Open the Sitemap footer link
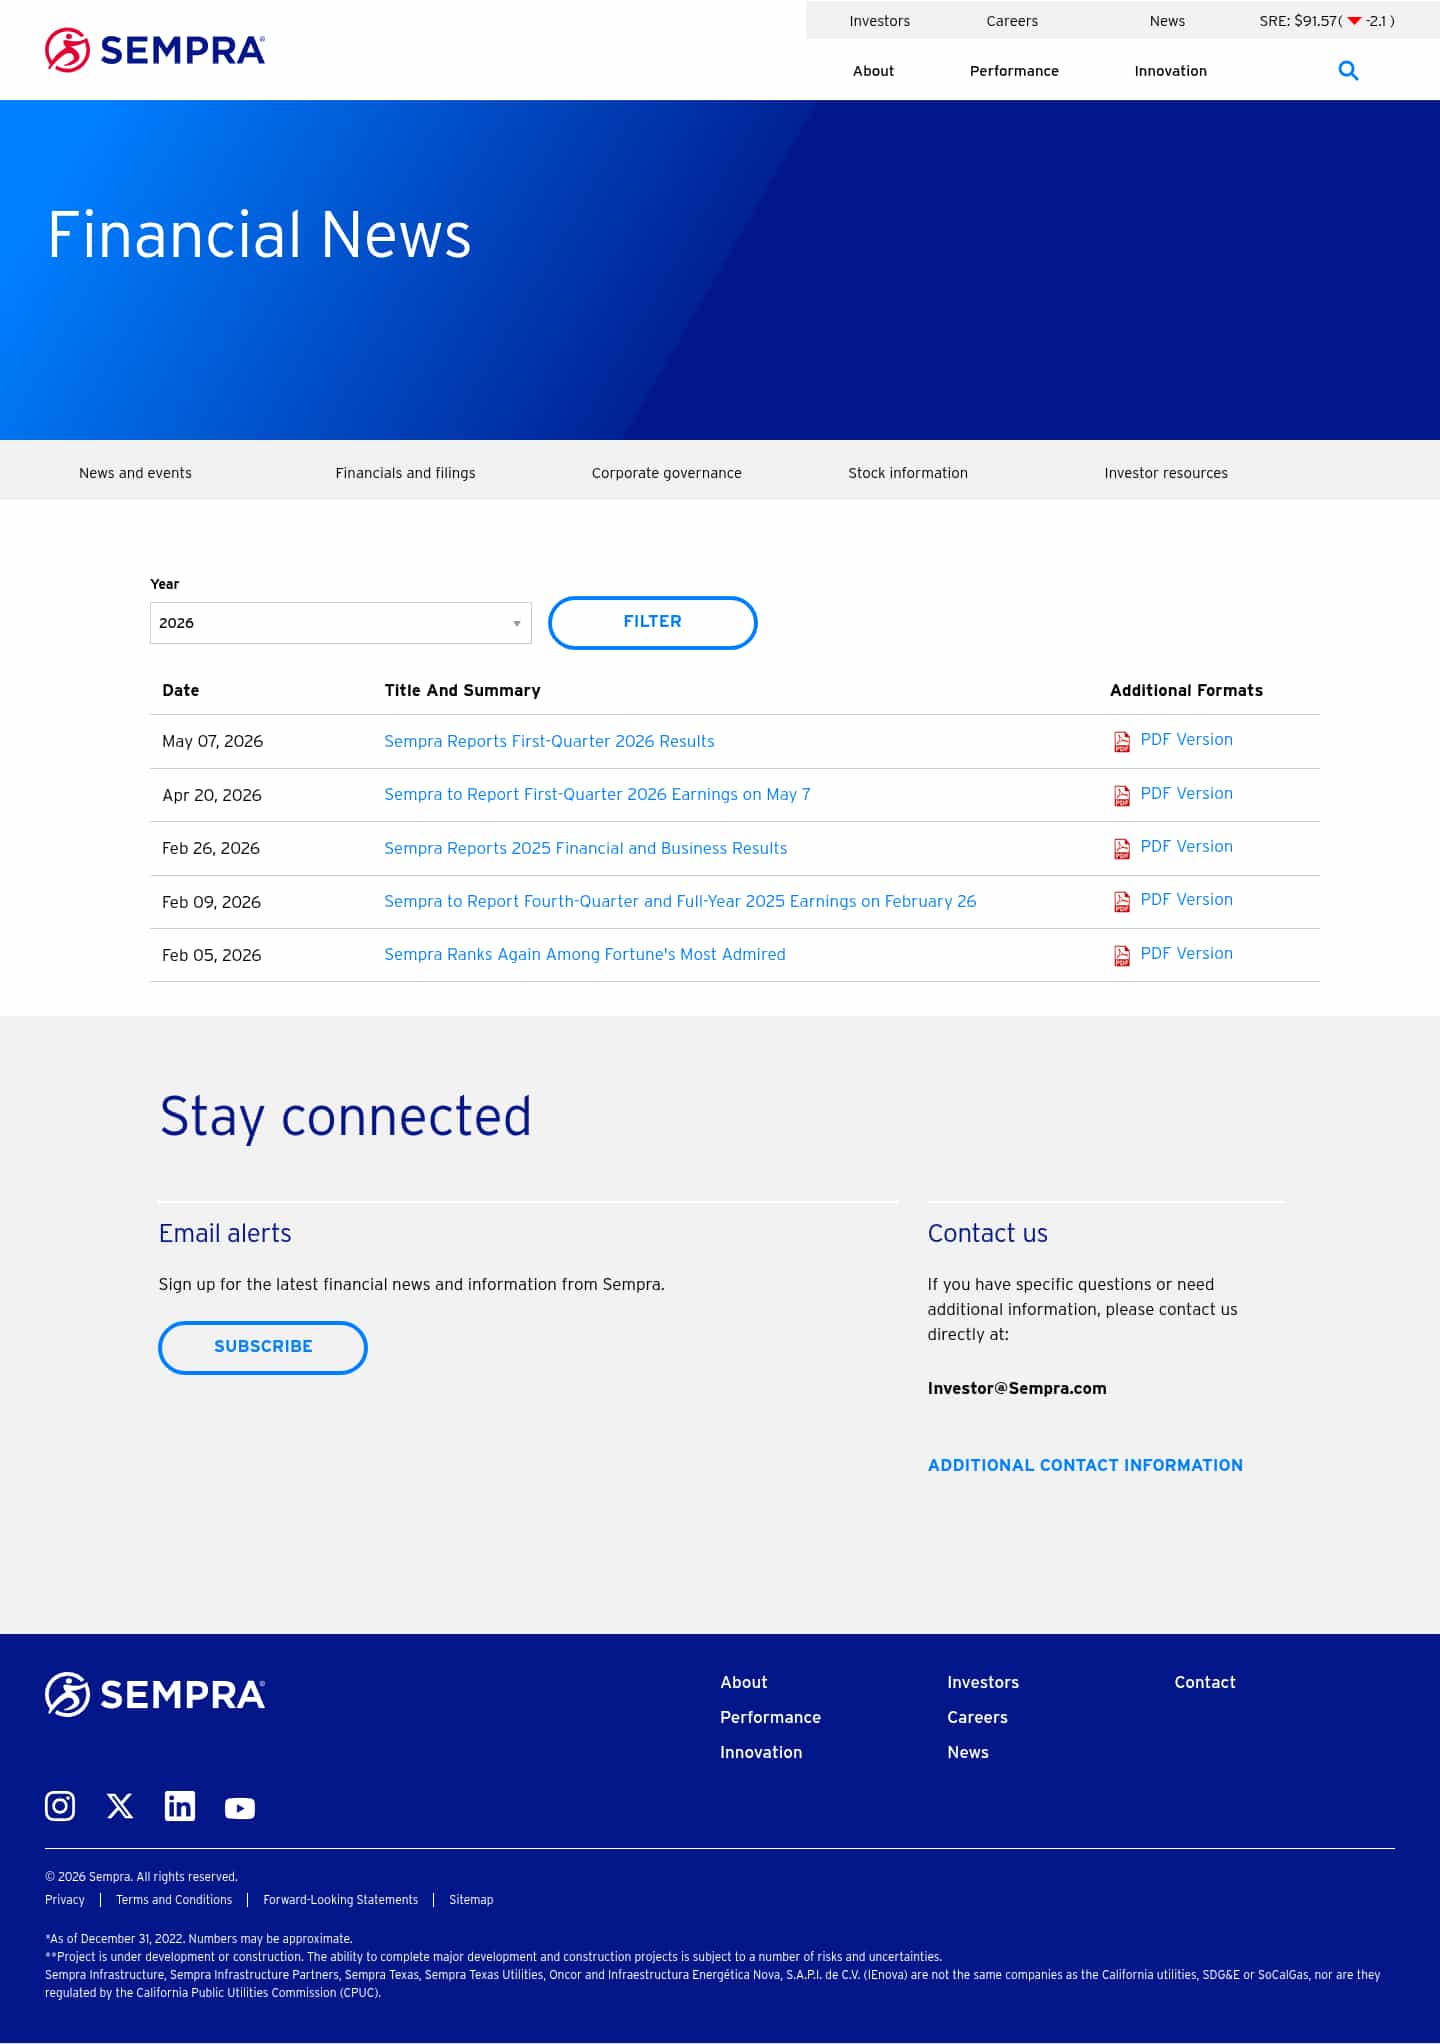Viewport: 1440px width, 2044px height. pyautogui.click(x=471, y=1900)
